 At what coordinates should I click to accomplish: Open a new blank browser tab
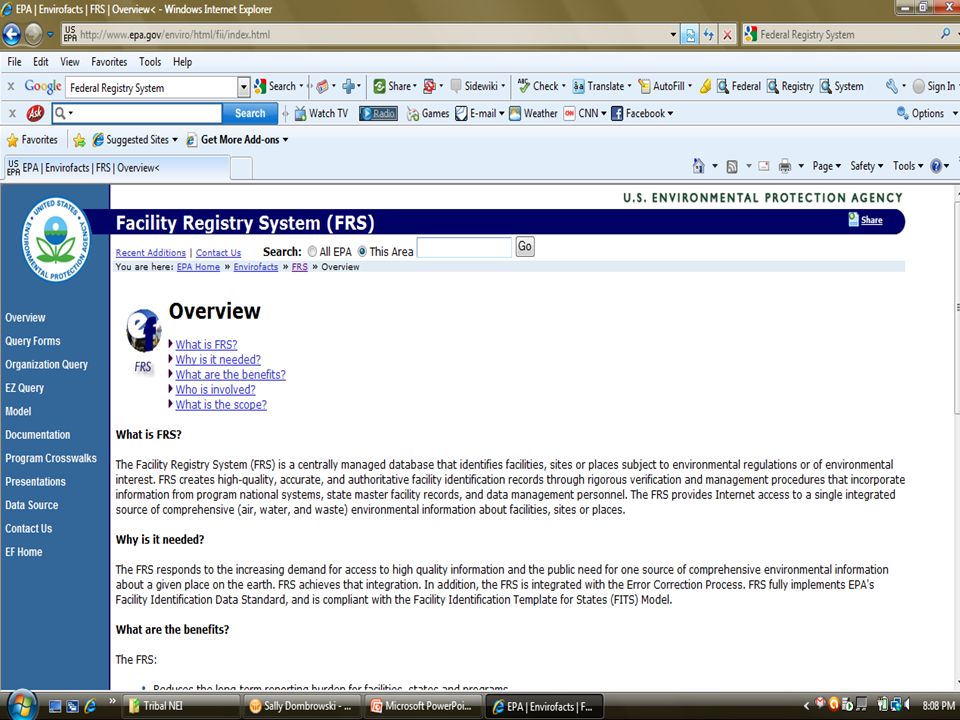[x=242, y=168]
